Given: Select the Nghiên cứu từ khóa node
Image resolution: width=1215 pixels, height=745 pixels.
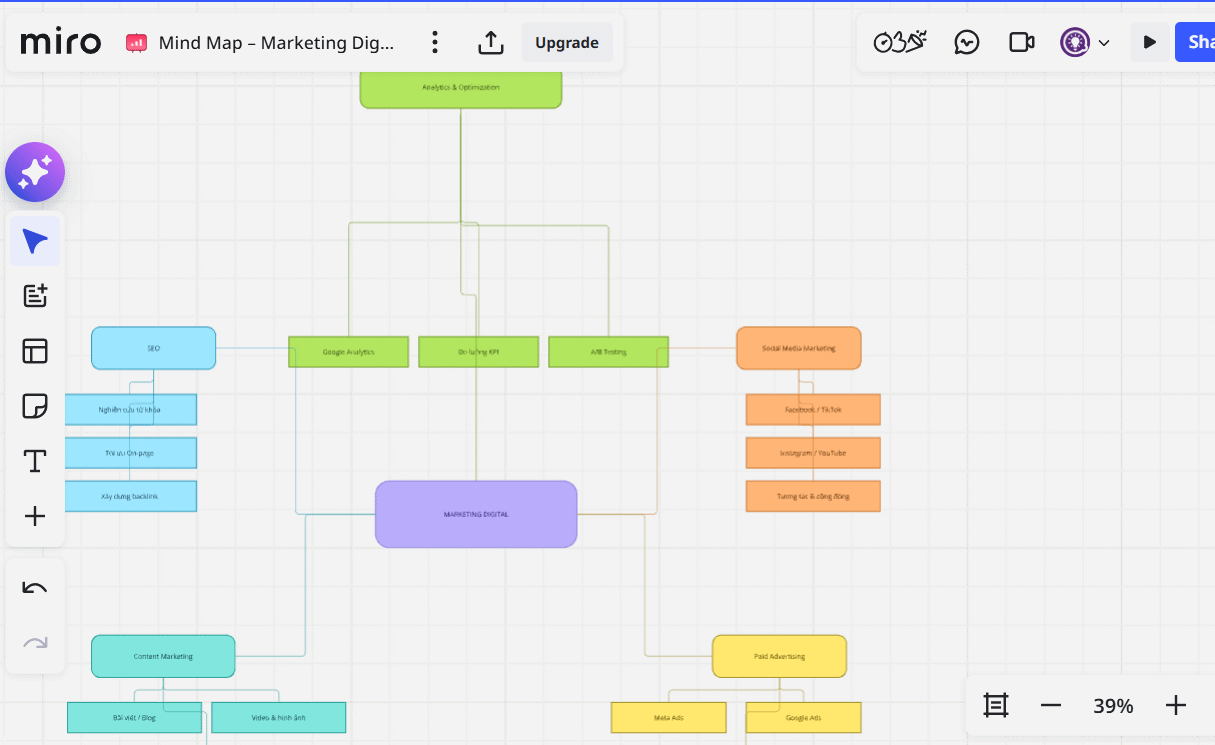Looking at the screenshot, I should click(x=131, y=410).
